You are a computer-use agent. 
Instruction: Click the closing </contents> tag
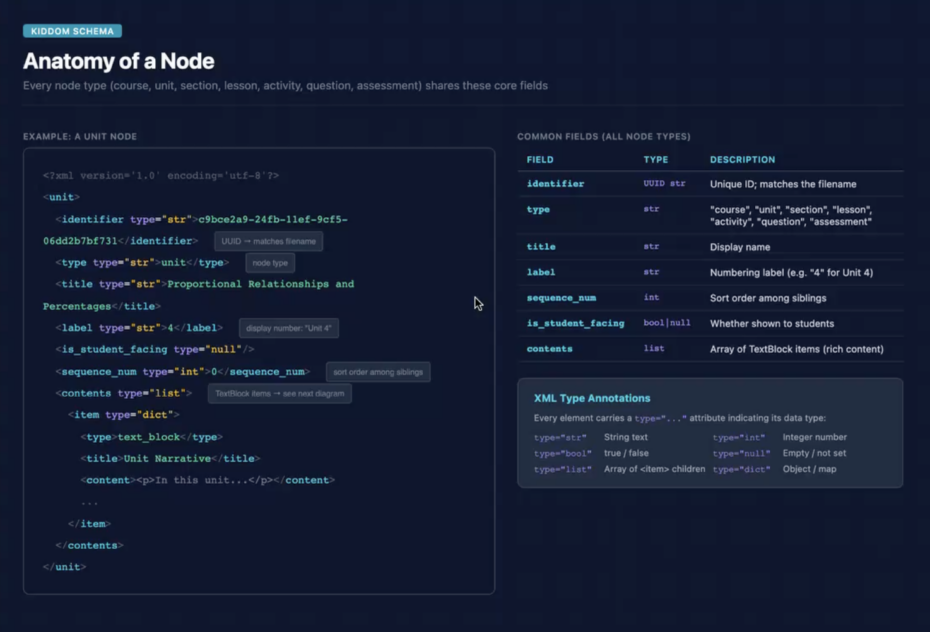tap(89, 545)
